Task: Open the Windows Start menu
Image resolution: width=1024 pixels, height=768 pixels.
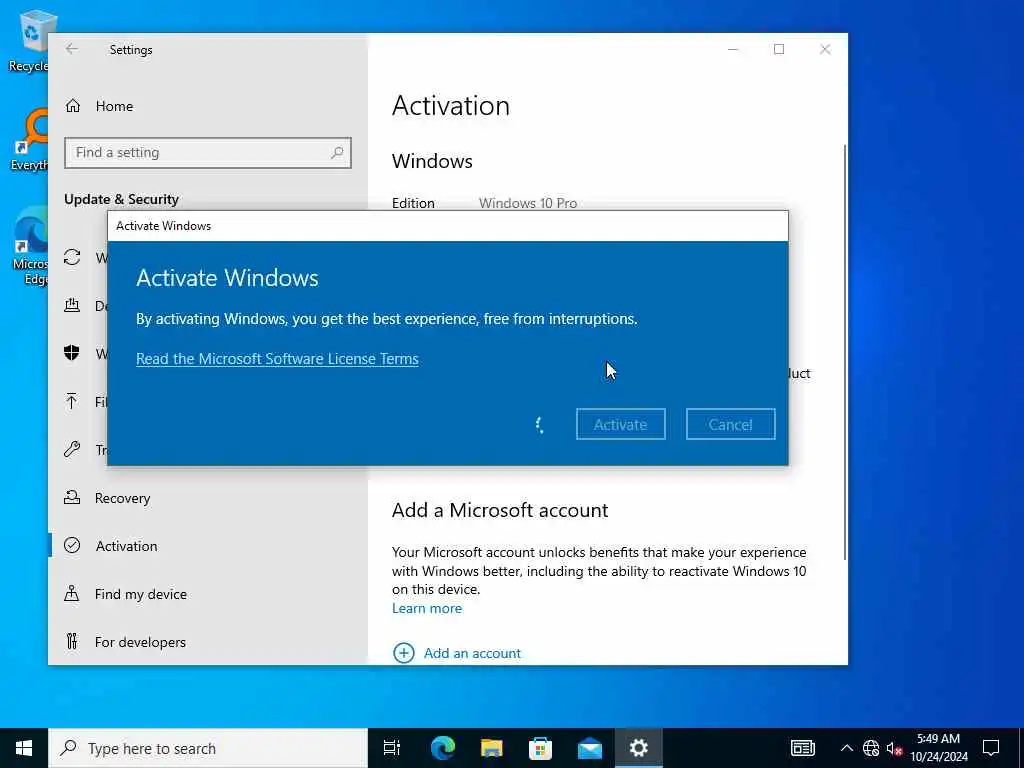Action: (x=24, y=748)
